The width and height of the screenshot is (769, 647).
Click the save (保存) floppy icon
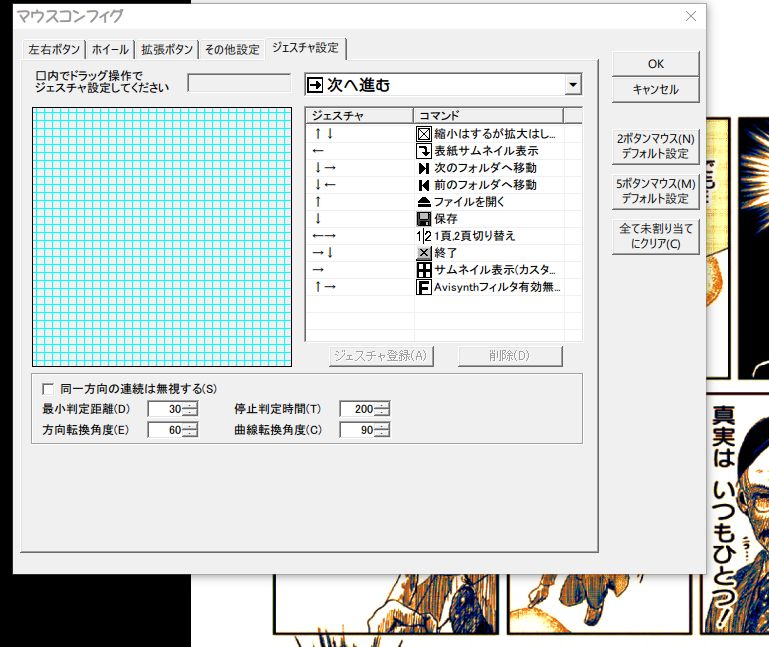click(424, 219)
